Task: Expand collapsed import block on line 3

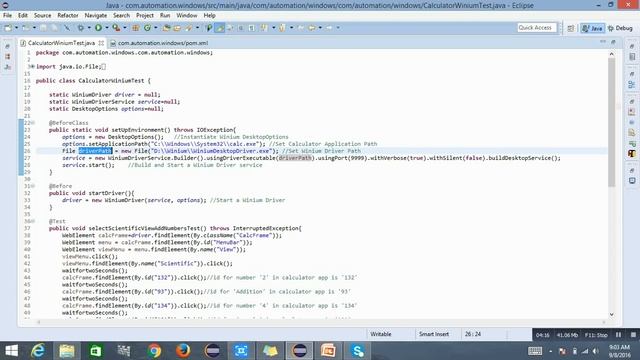Action: pos(32,66)
